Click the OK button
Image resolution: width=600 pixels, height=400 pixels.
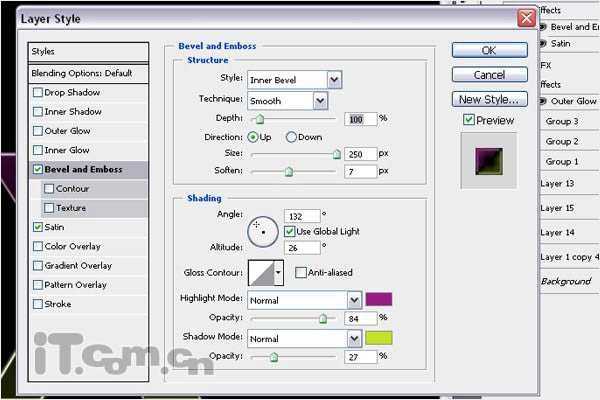tap(489, 50)
